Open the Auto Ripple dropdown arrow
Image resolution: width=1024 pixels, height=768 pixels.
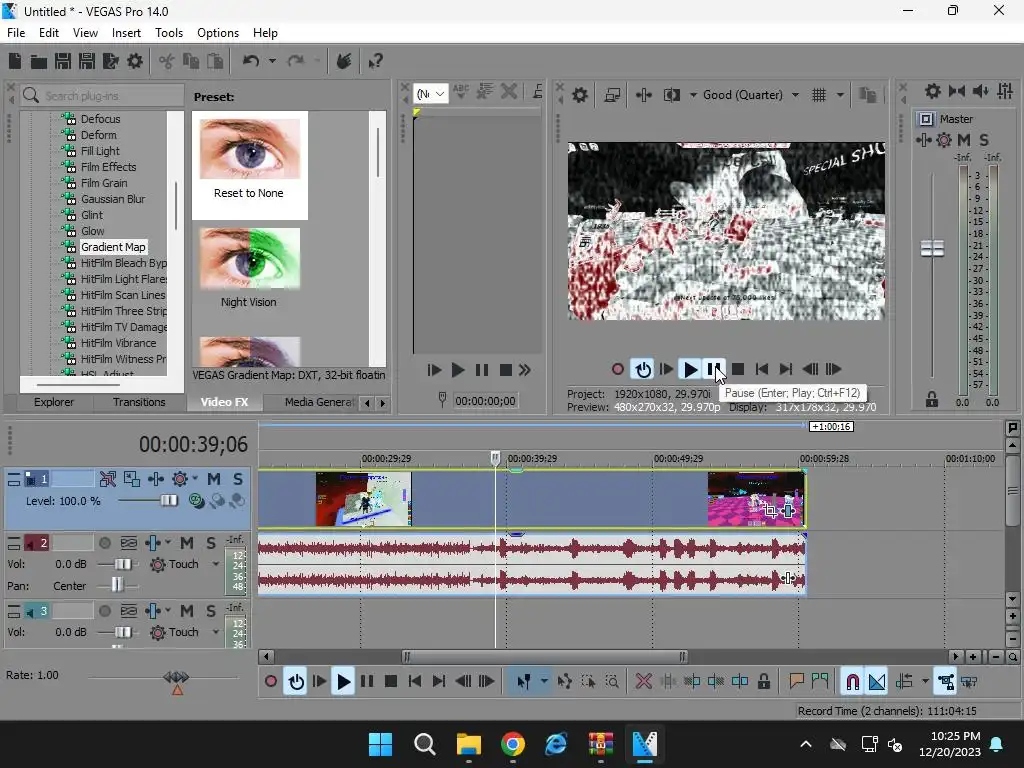925,682
